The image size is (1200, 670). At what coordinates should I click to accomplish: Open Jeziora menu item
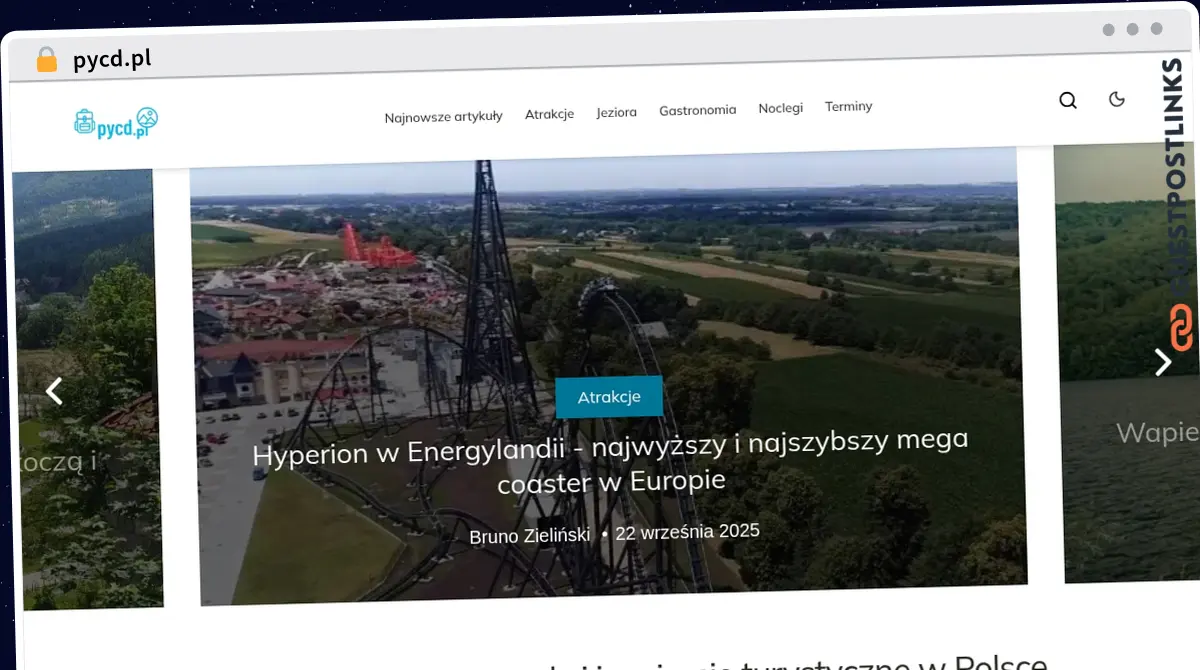pos(616,112)
